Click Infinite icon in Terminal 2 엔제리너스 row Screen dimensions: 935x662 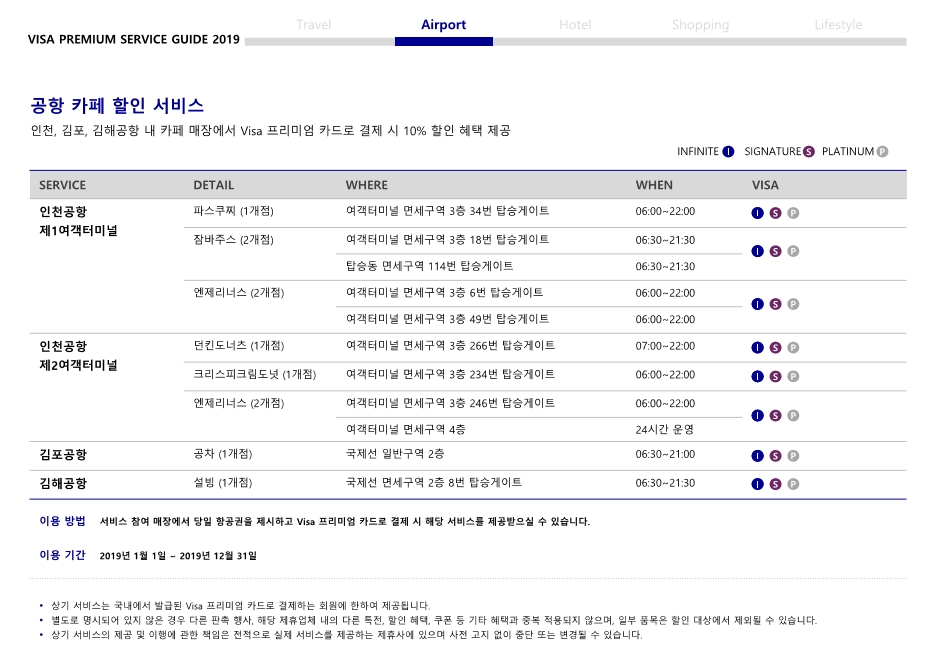tap(757, 416)
